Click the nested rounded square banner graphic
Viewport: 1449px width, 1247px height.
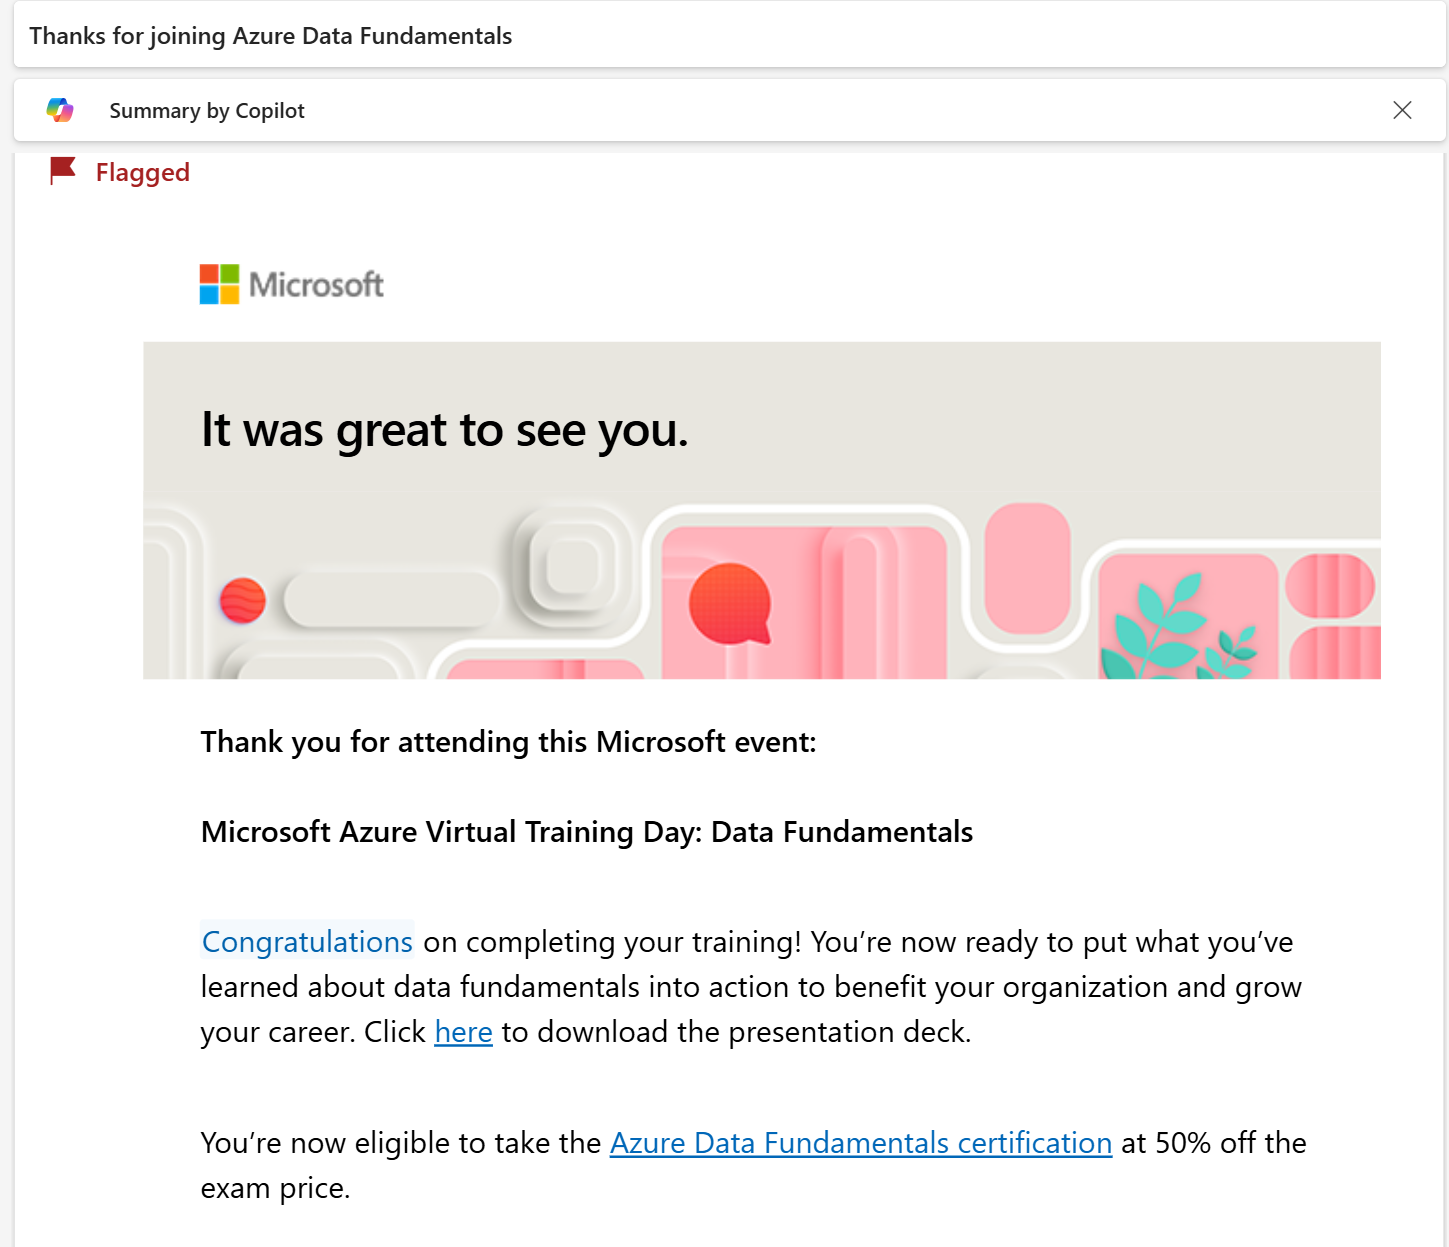pos(571,567)
